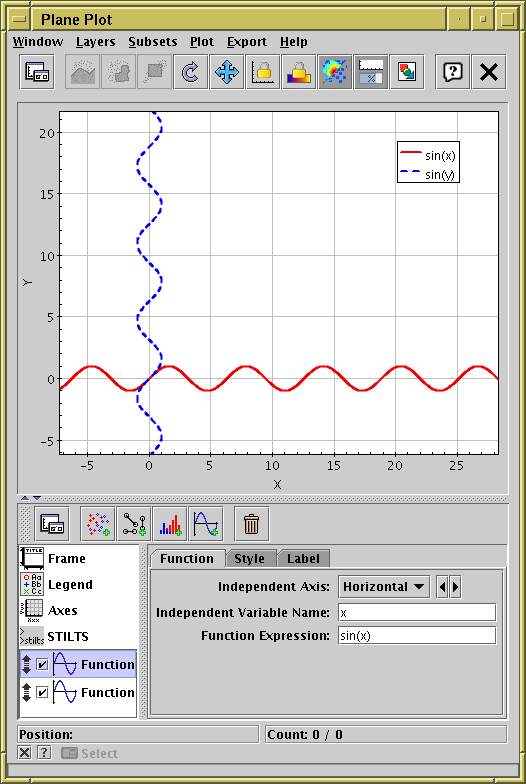Click the large X close icon in toolbar

click(488, 72)
